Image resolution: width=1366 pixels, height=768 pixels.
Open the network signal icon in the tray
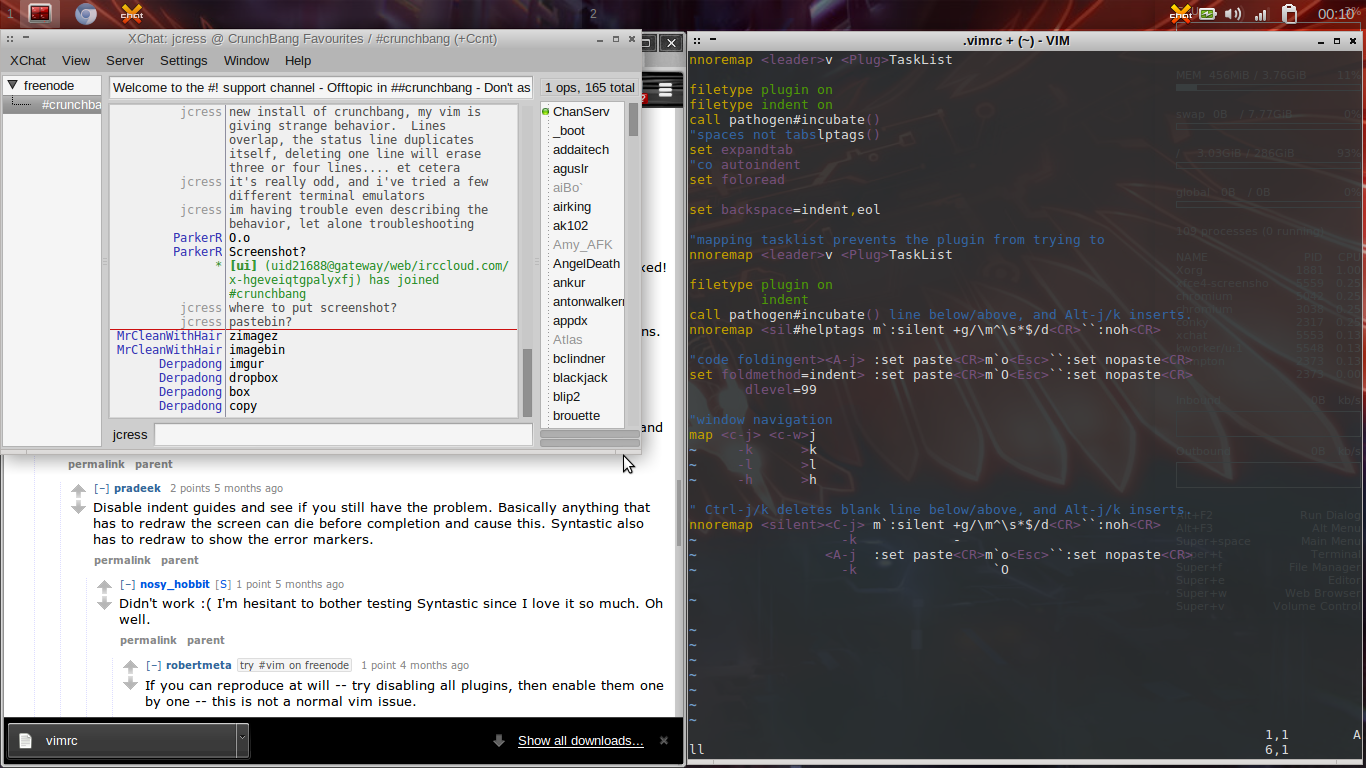[x=1261, y=14]
